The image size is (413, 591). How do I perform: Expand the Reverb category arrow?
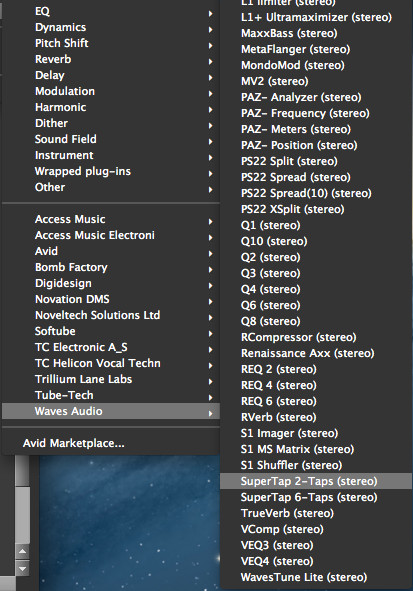click(211, 61)
